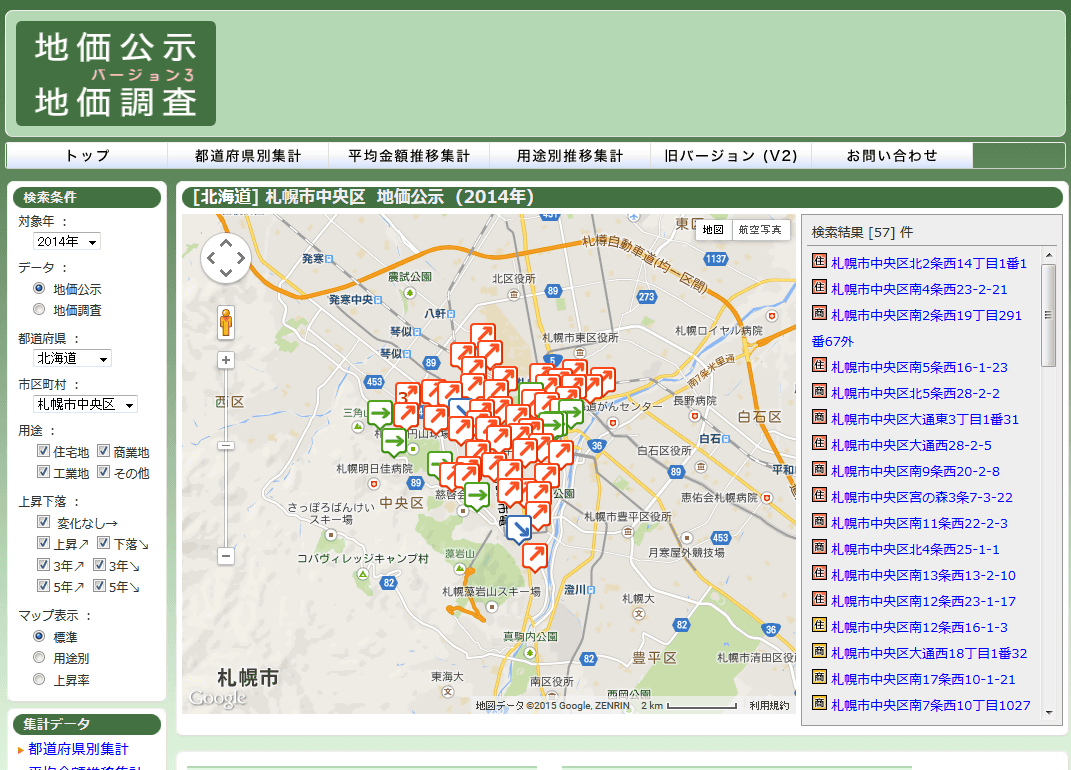
Task: Click the 住 icon beside 宮の森3条7-3-22
Action: pyautogui.click(x=819, y=495)
